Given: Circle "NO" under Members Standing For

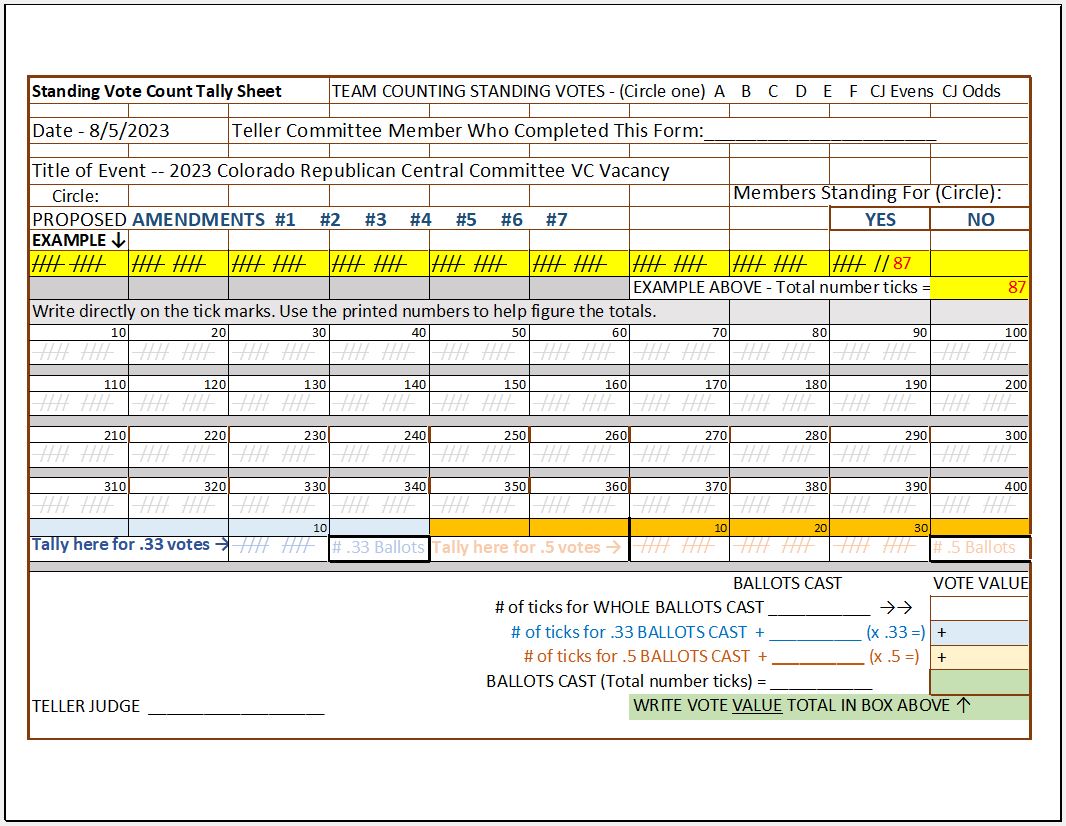Looking at the screenshot, I should click(x=980, y=218).
